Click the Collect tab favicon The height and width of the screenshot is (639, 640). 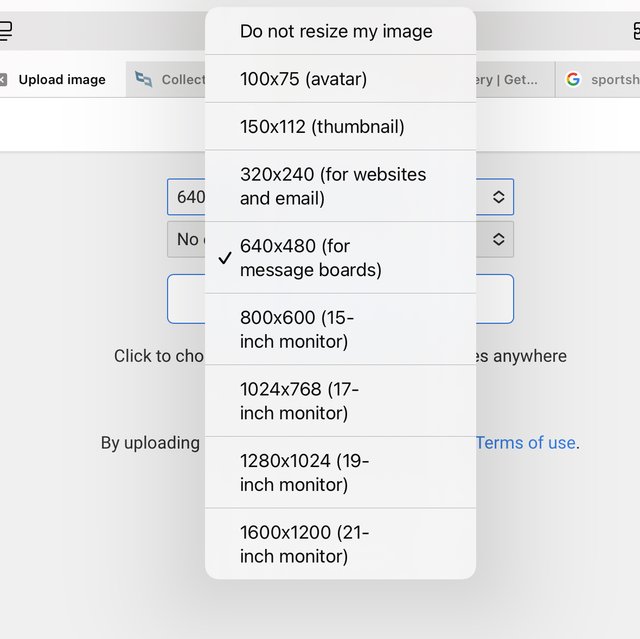point(144,80)
